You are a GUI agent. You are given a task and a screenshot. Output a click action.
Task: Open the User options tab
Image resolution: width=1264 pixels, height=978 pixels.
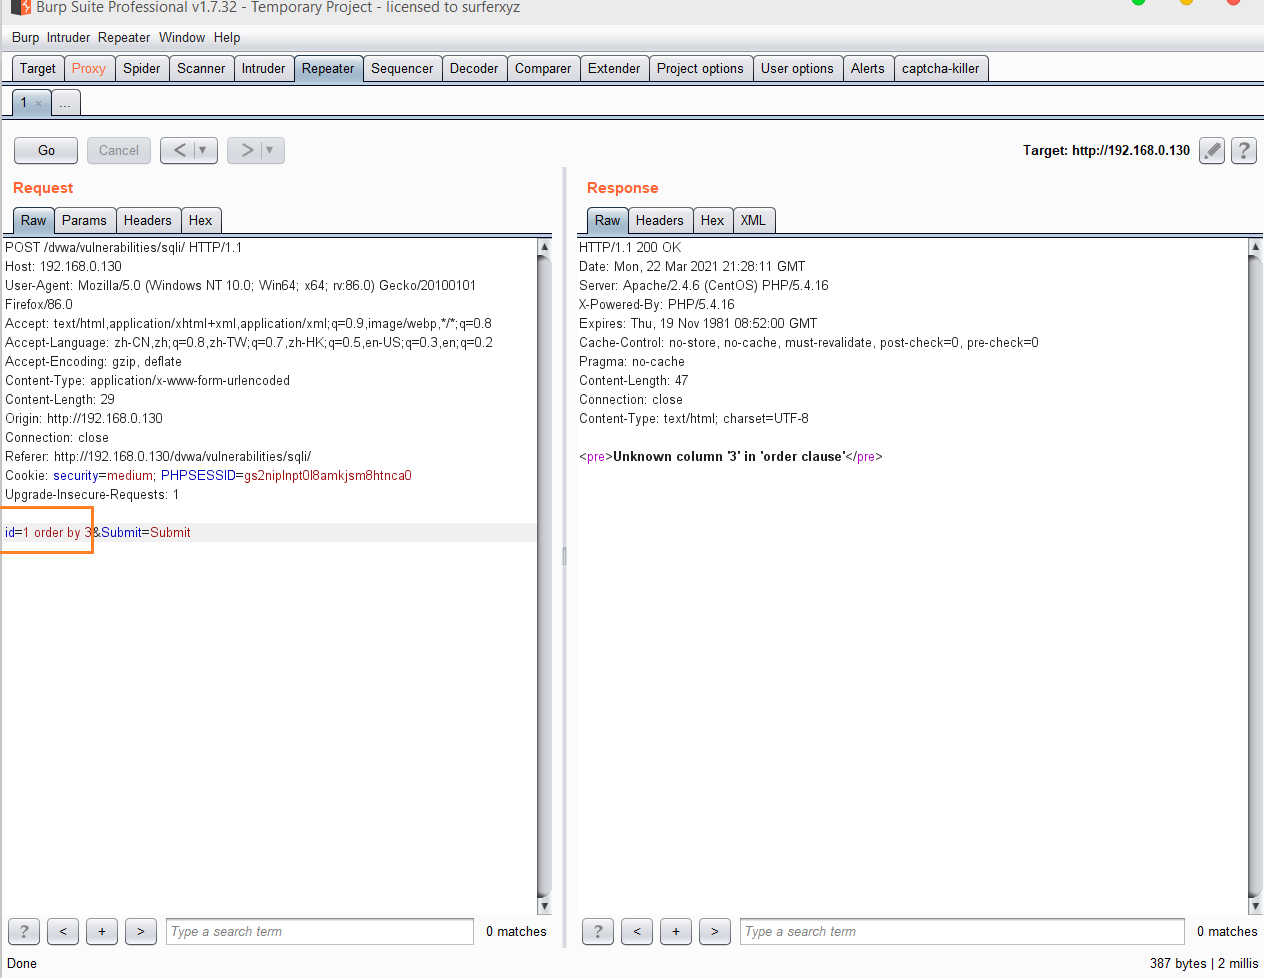(x=797, y=68)
